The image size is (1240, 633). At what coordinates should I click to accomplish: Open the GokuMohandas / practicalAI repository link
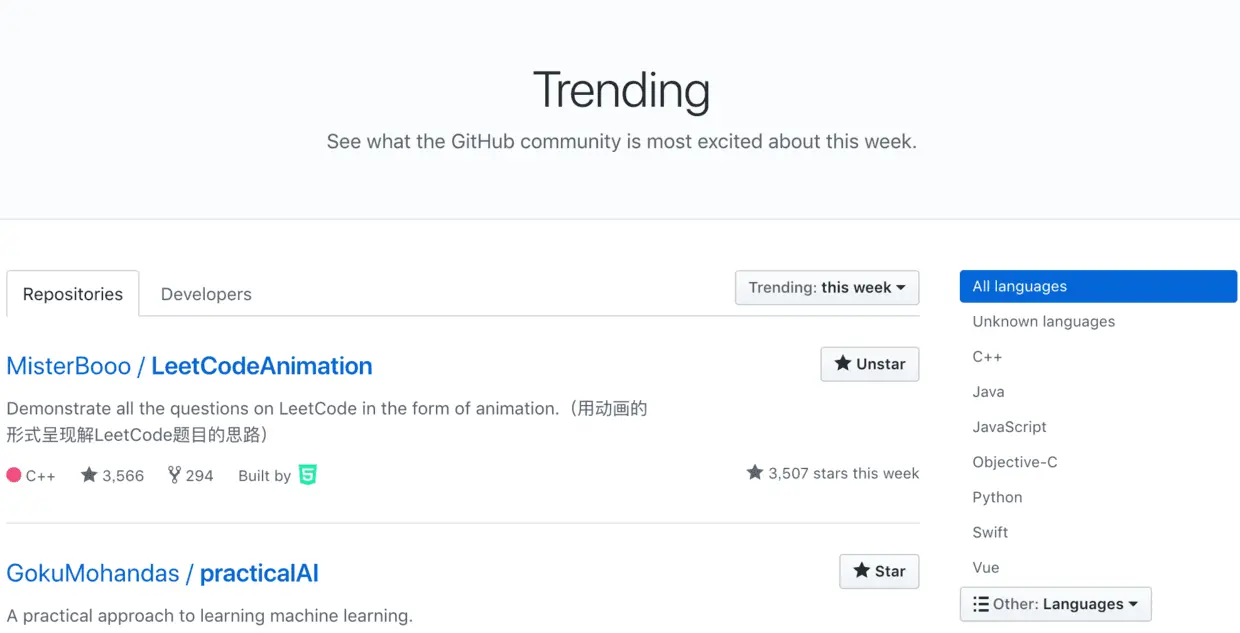(x=162, y=574)
